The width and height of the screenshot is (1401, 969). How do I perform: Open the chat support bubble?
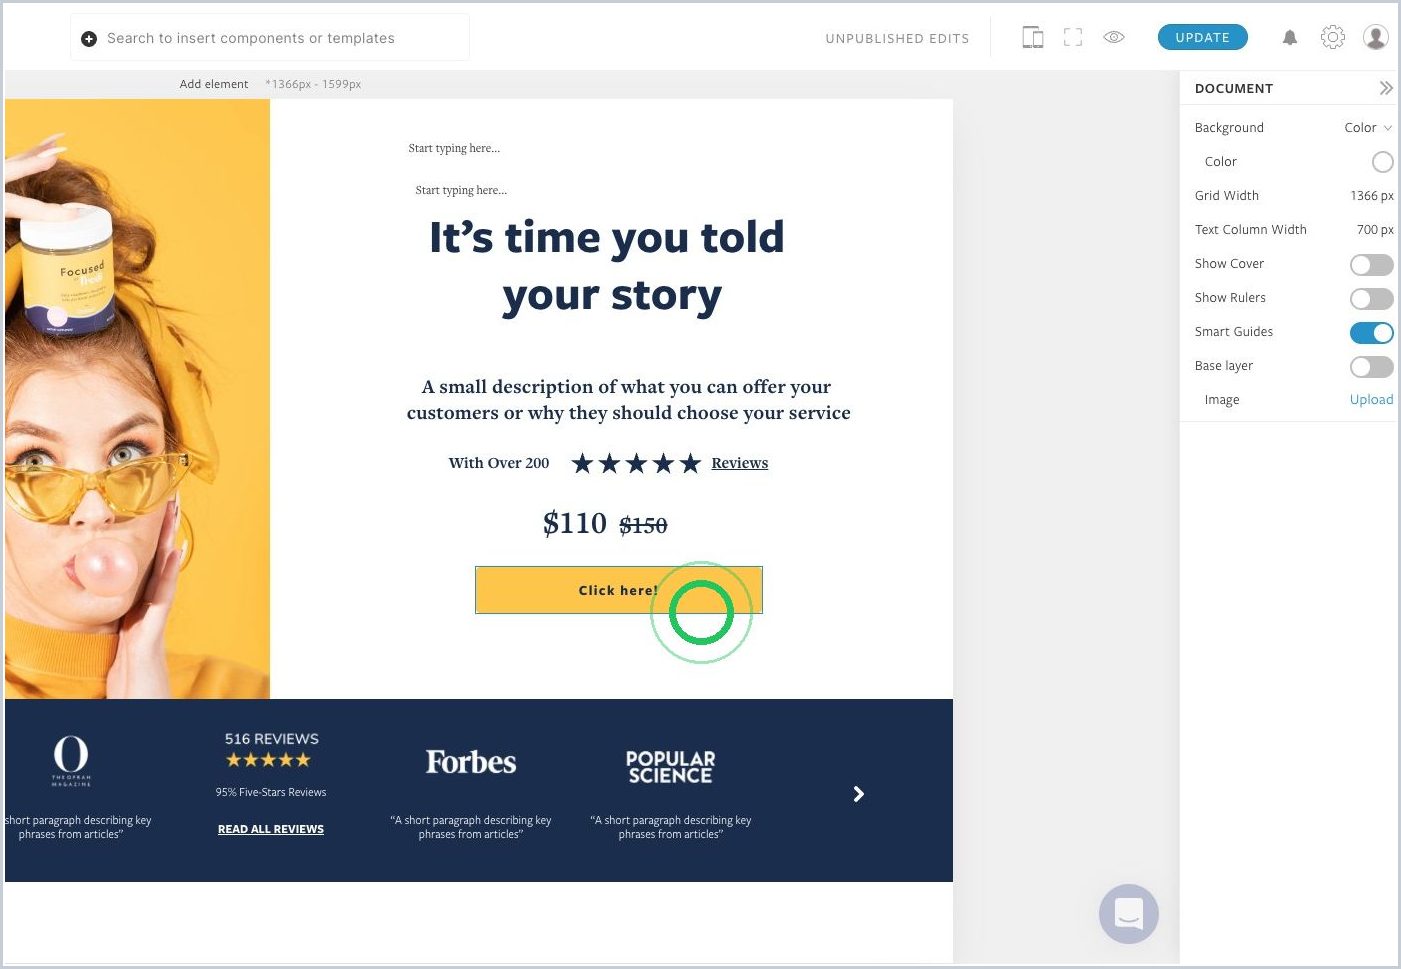[1129, 913]
